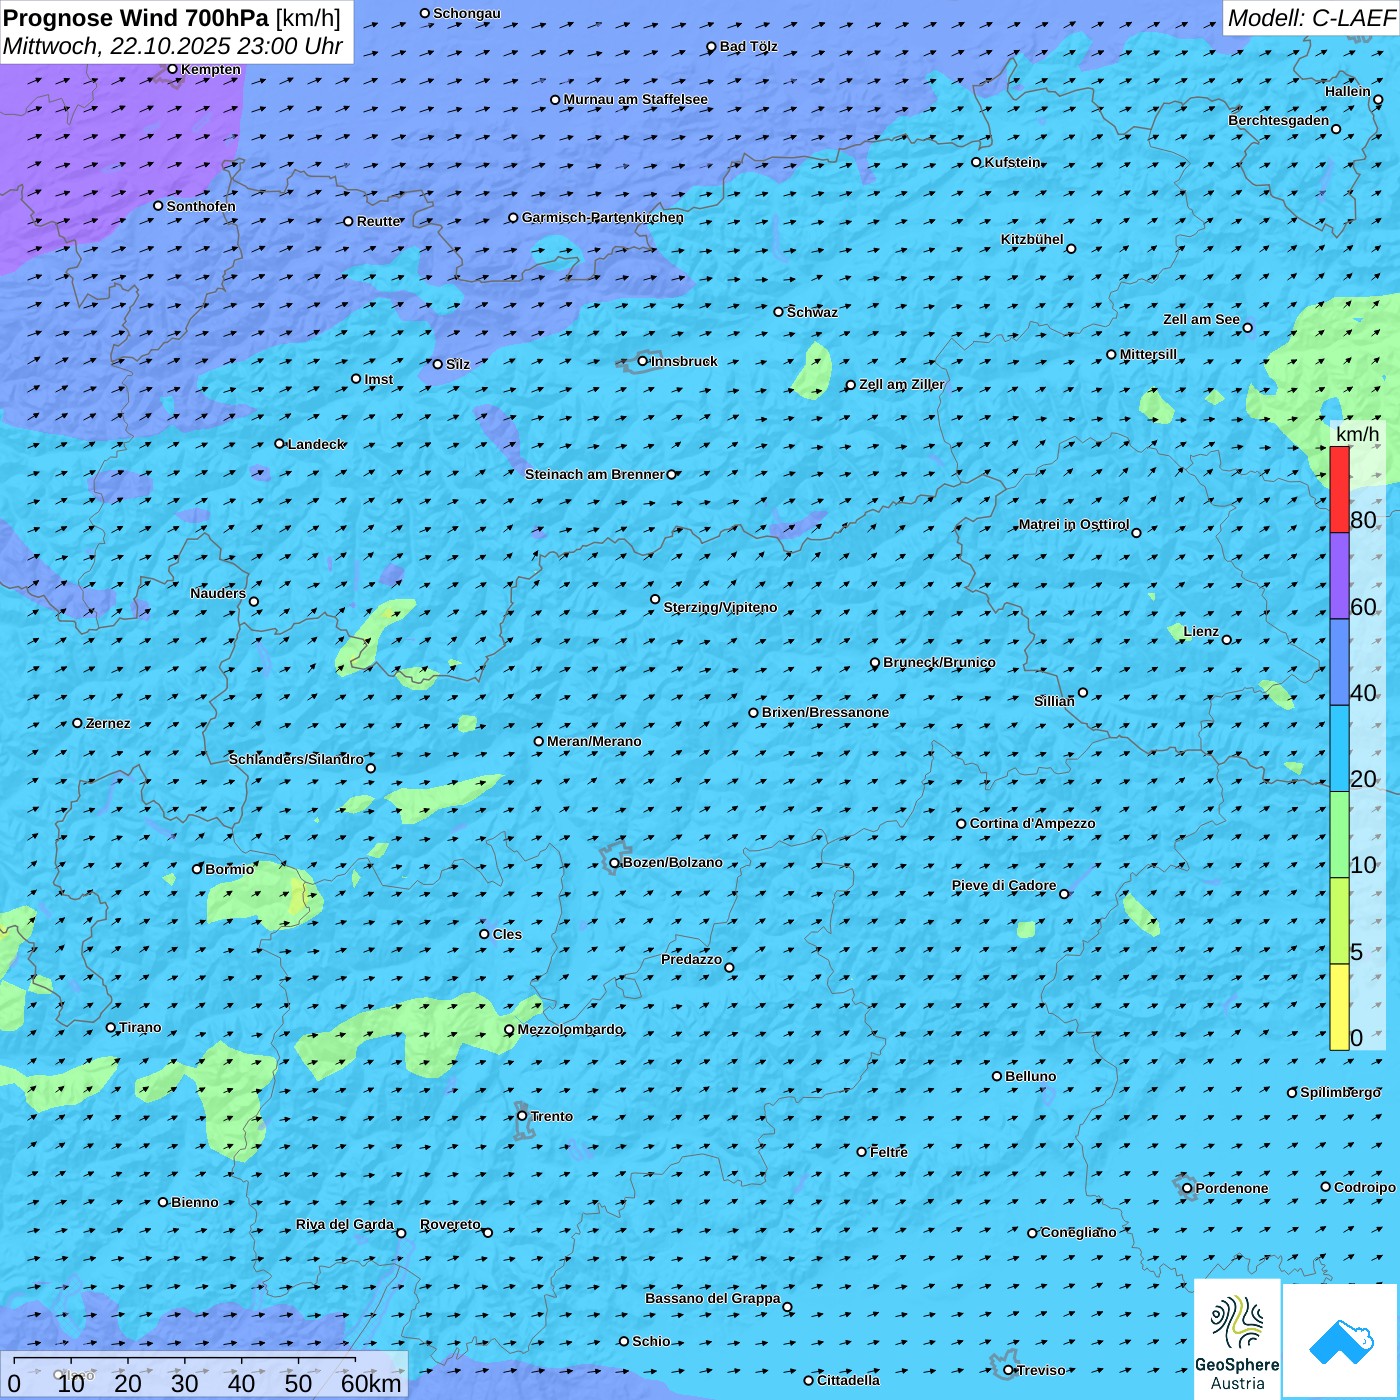Click the Kufstein city label

click(1012, 162)
